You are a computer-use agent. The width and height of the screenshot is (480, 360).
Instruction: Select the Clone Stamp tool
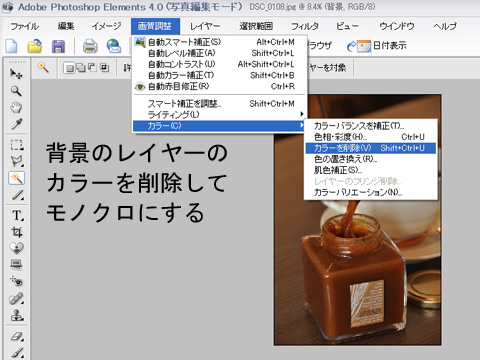(x=16, y=315)
